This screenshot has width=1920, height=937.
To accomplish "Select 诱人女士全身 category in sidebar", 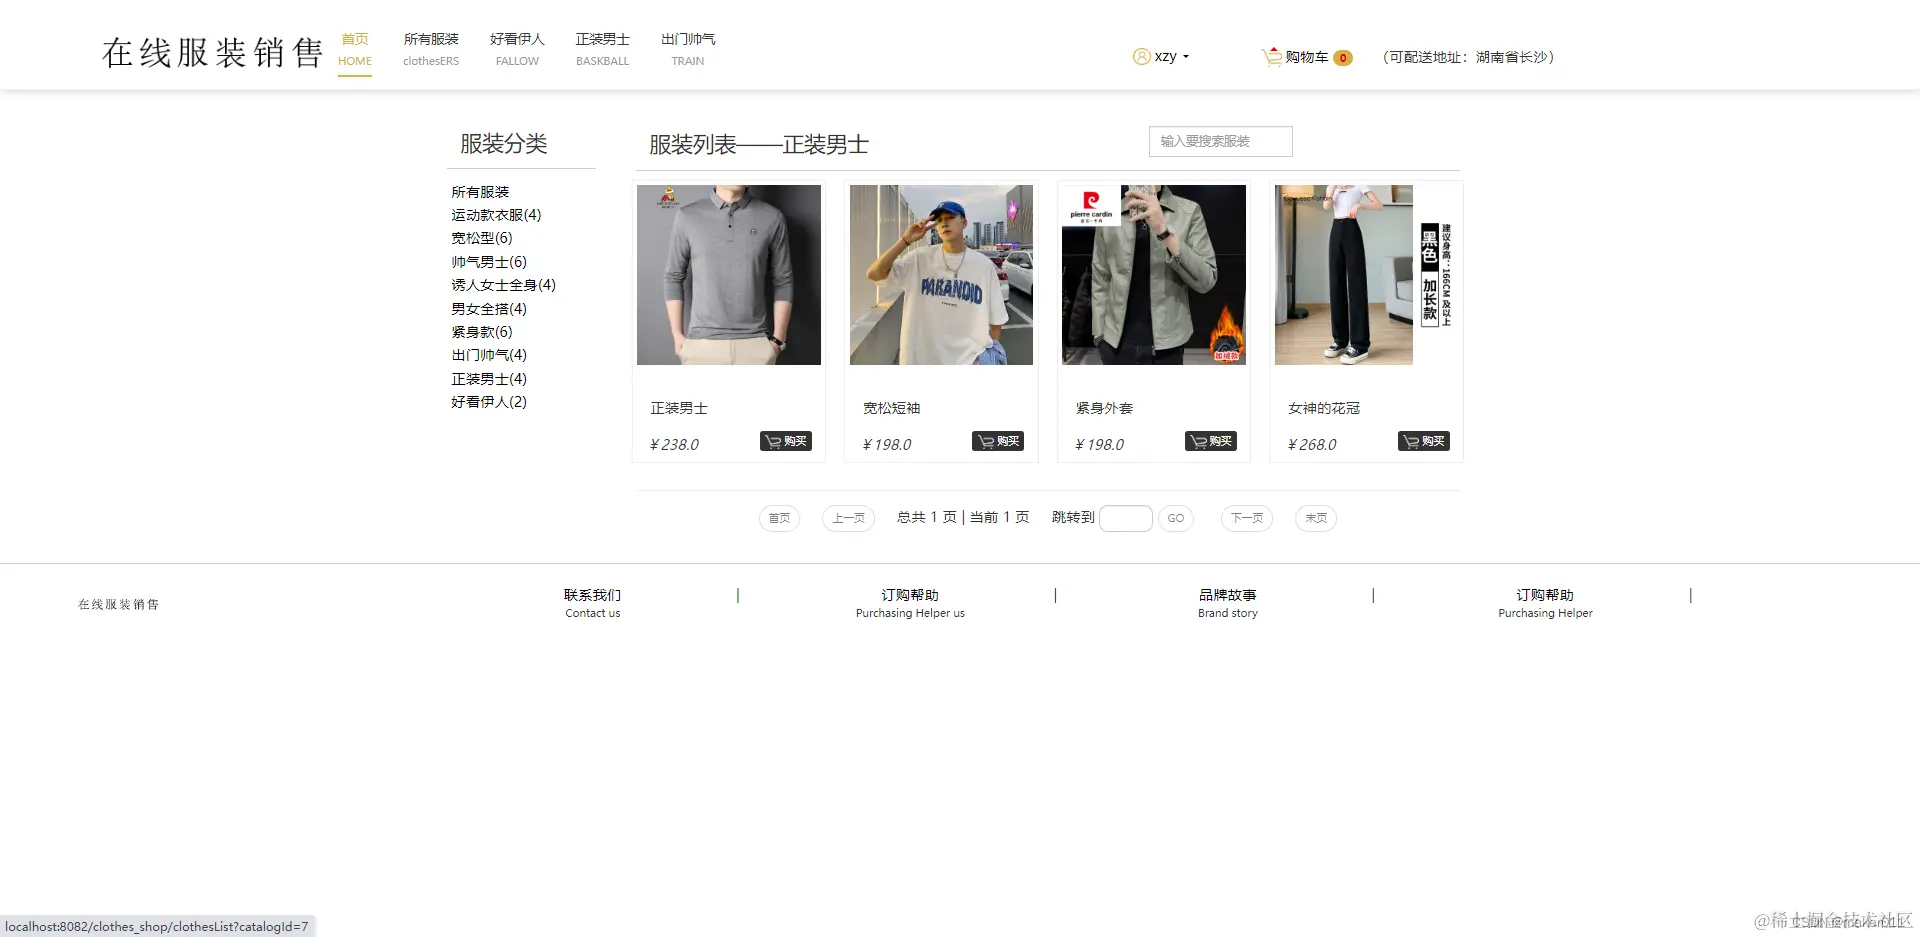I will pyautogui.click(x=502, y=284).
